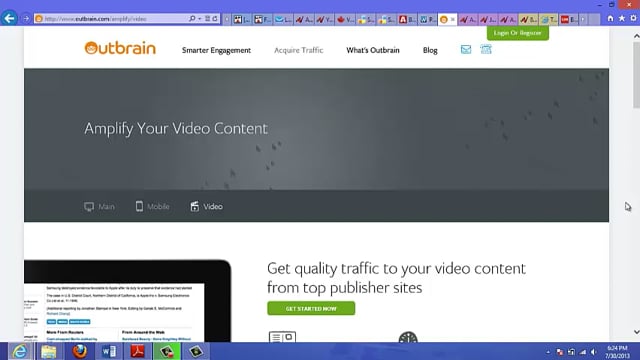Open the Smarter Engagement menu
The width and height of the screenshot is (640, 360).
pyautogui.click(x=216, y=50)
